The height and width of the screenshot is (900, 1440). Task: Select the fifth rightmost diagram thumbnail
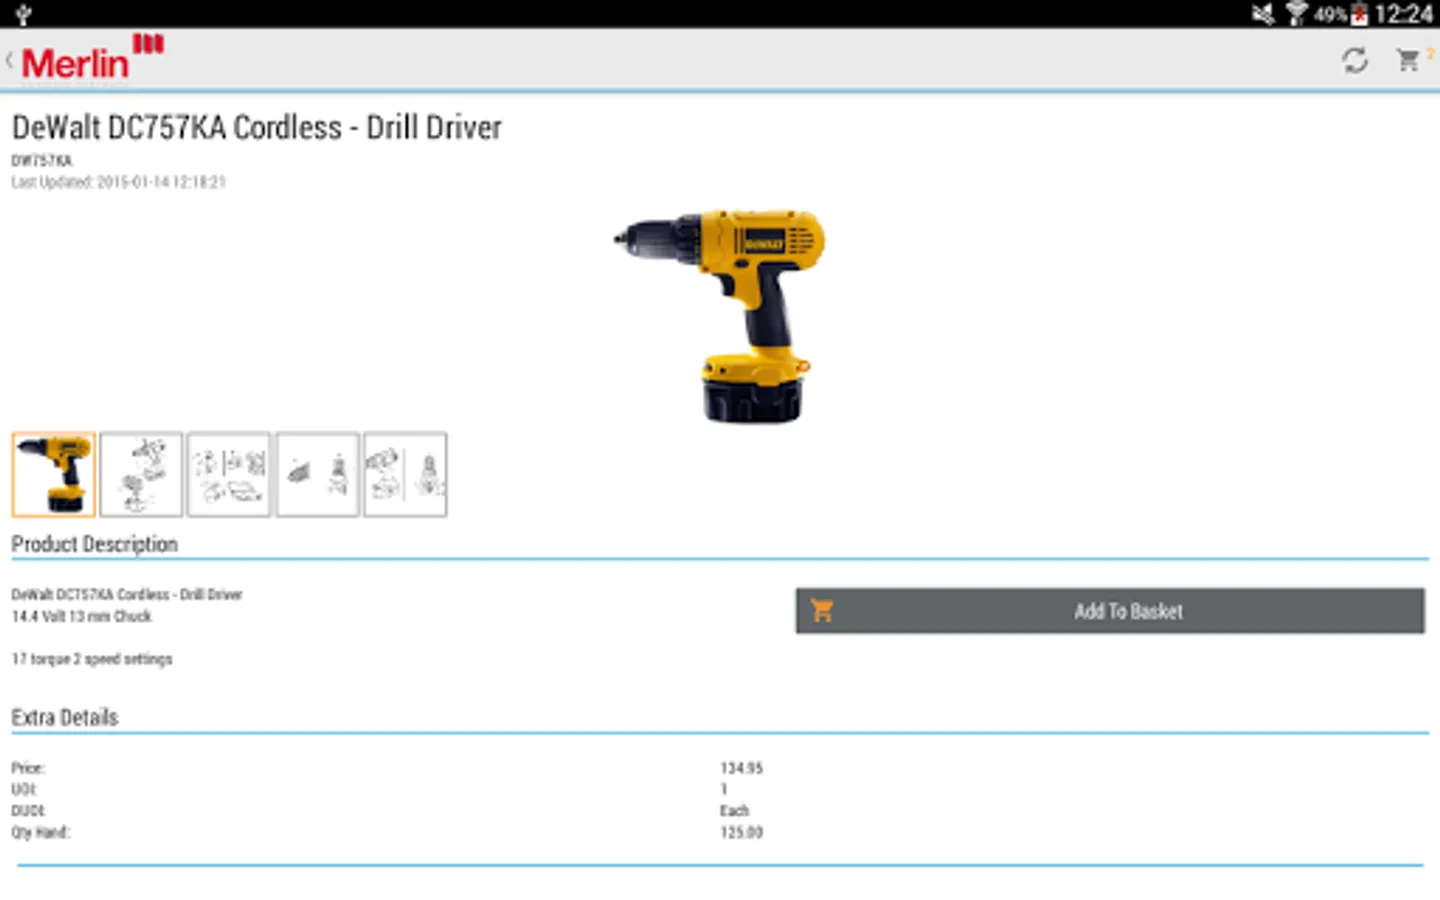[x=405, y=474]
